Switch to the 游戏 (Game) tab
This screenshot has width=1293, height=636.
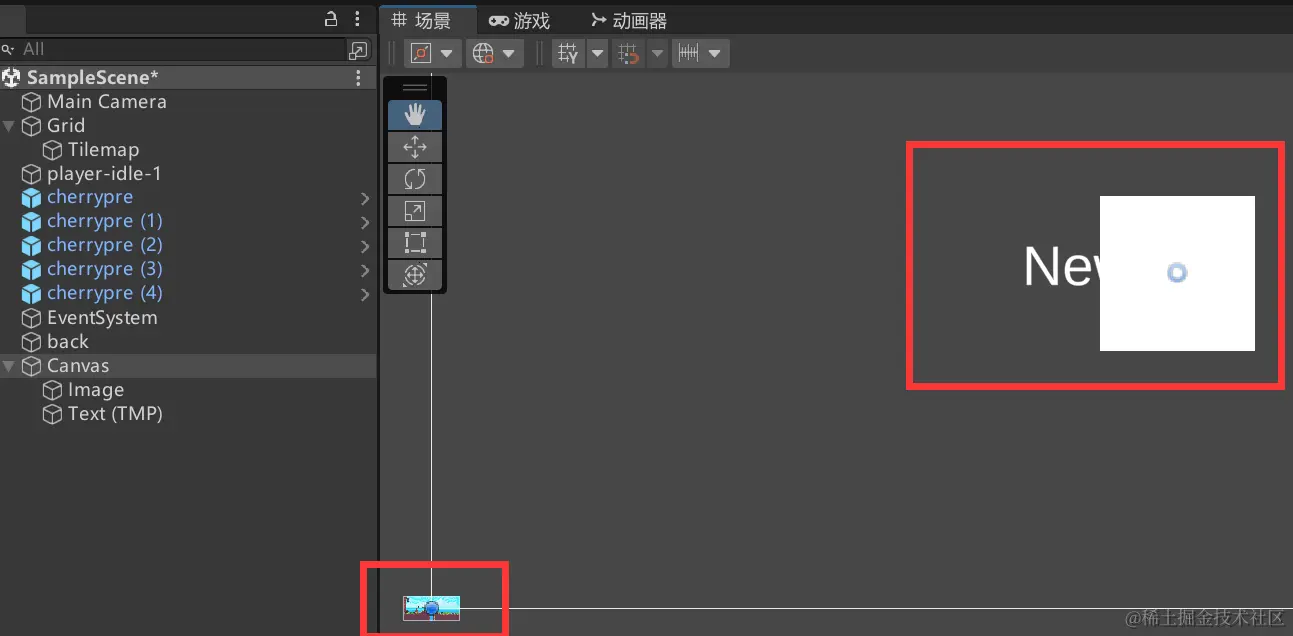(519, 20)
